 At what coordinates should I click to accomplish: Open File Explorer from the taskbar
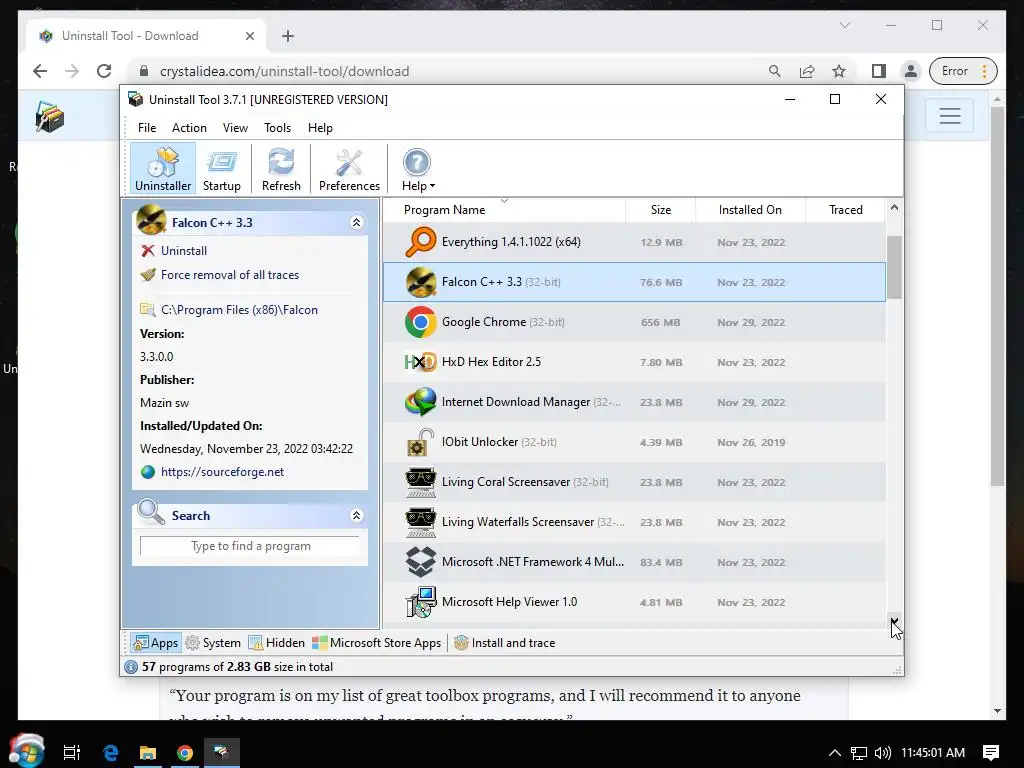148,752
